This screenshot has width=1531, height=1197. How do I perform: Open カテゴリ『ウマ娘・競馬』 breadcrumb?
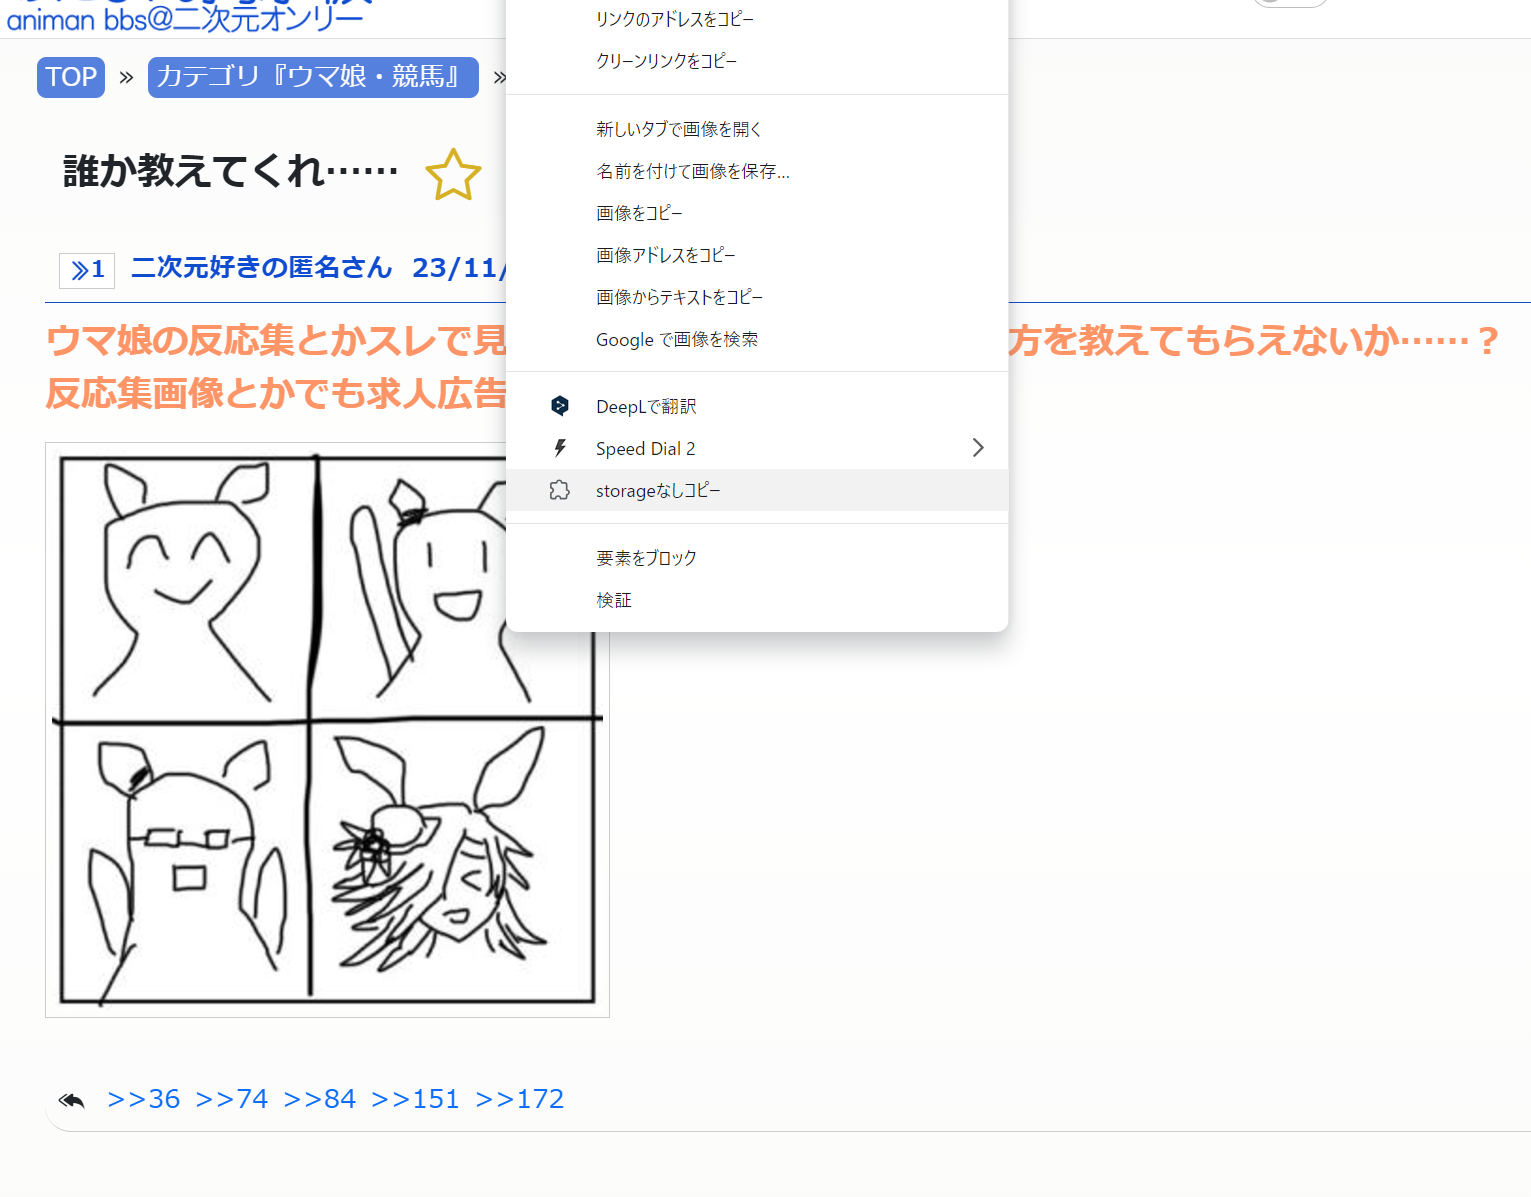click(313, 77)
